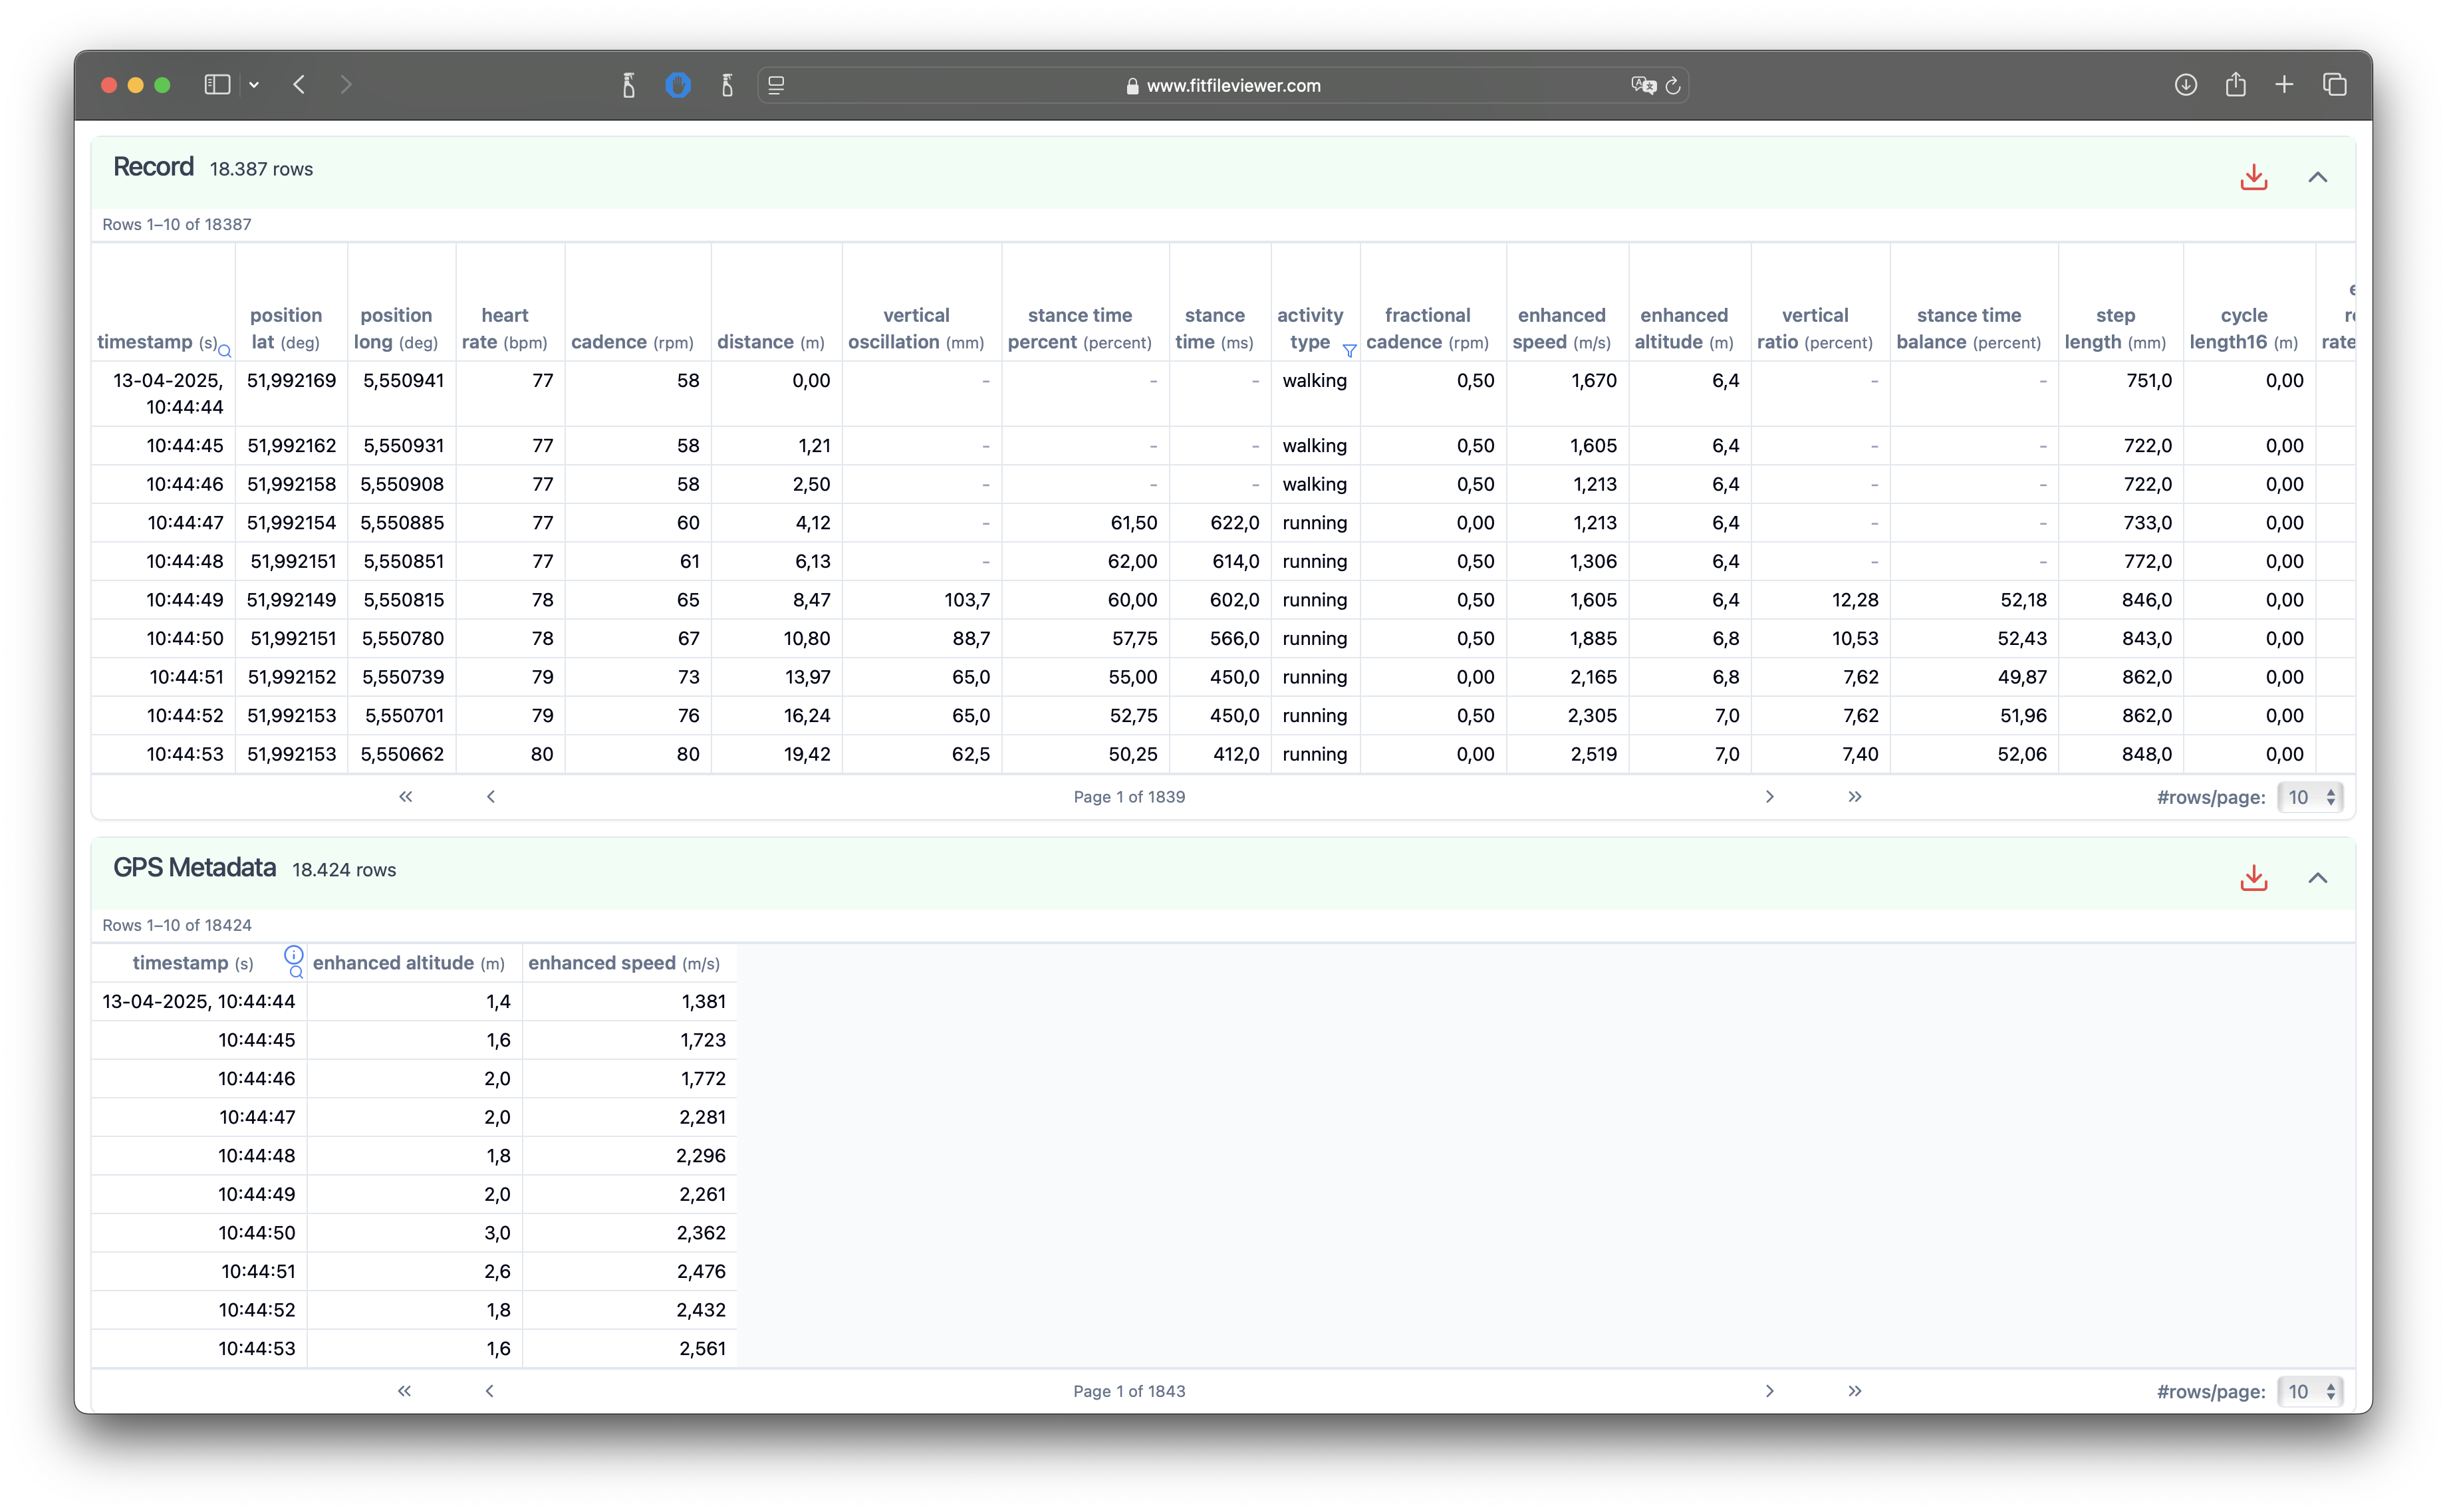Go to previous page of Record table
2447x1512 pixels.
point(490,797)
